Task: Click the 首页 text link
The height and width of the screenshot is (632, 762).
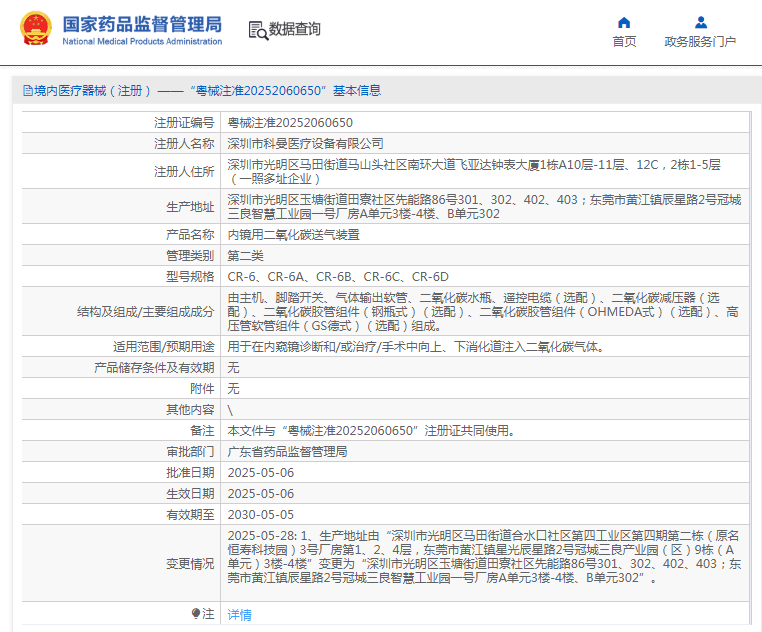Action: [x=624, y=42]
